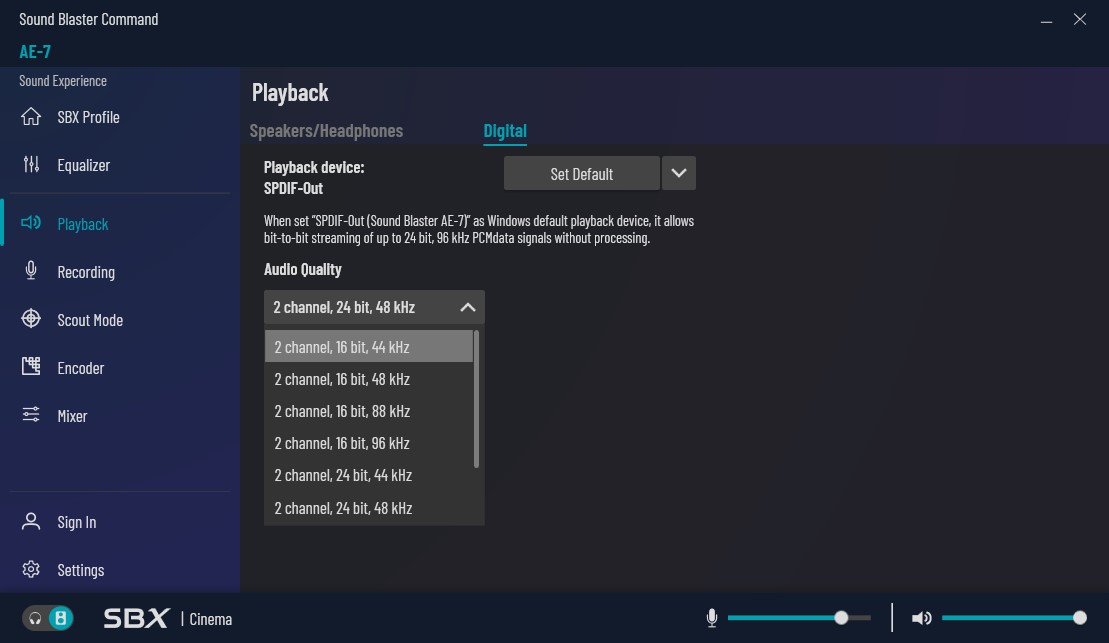Click the Cinema profile label
Viewport: 1109px width, 643px height.
211,619
